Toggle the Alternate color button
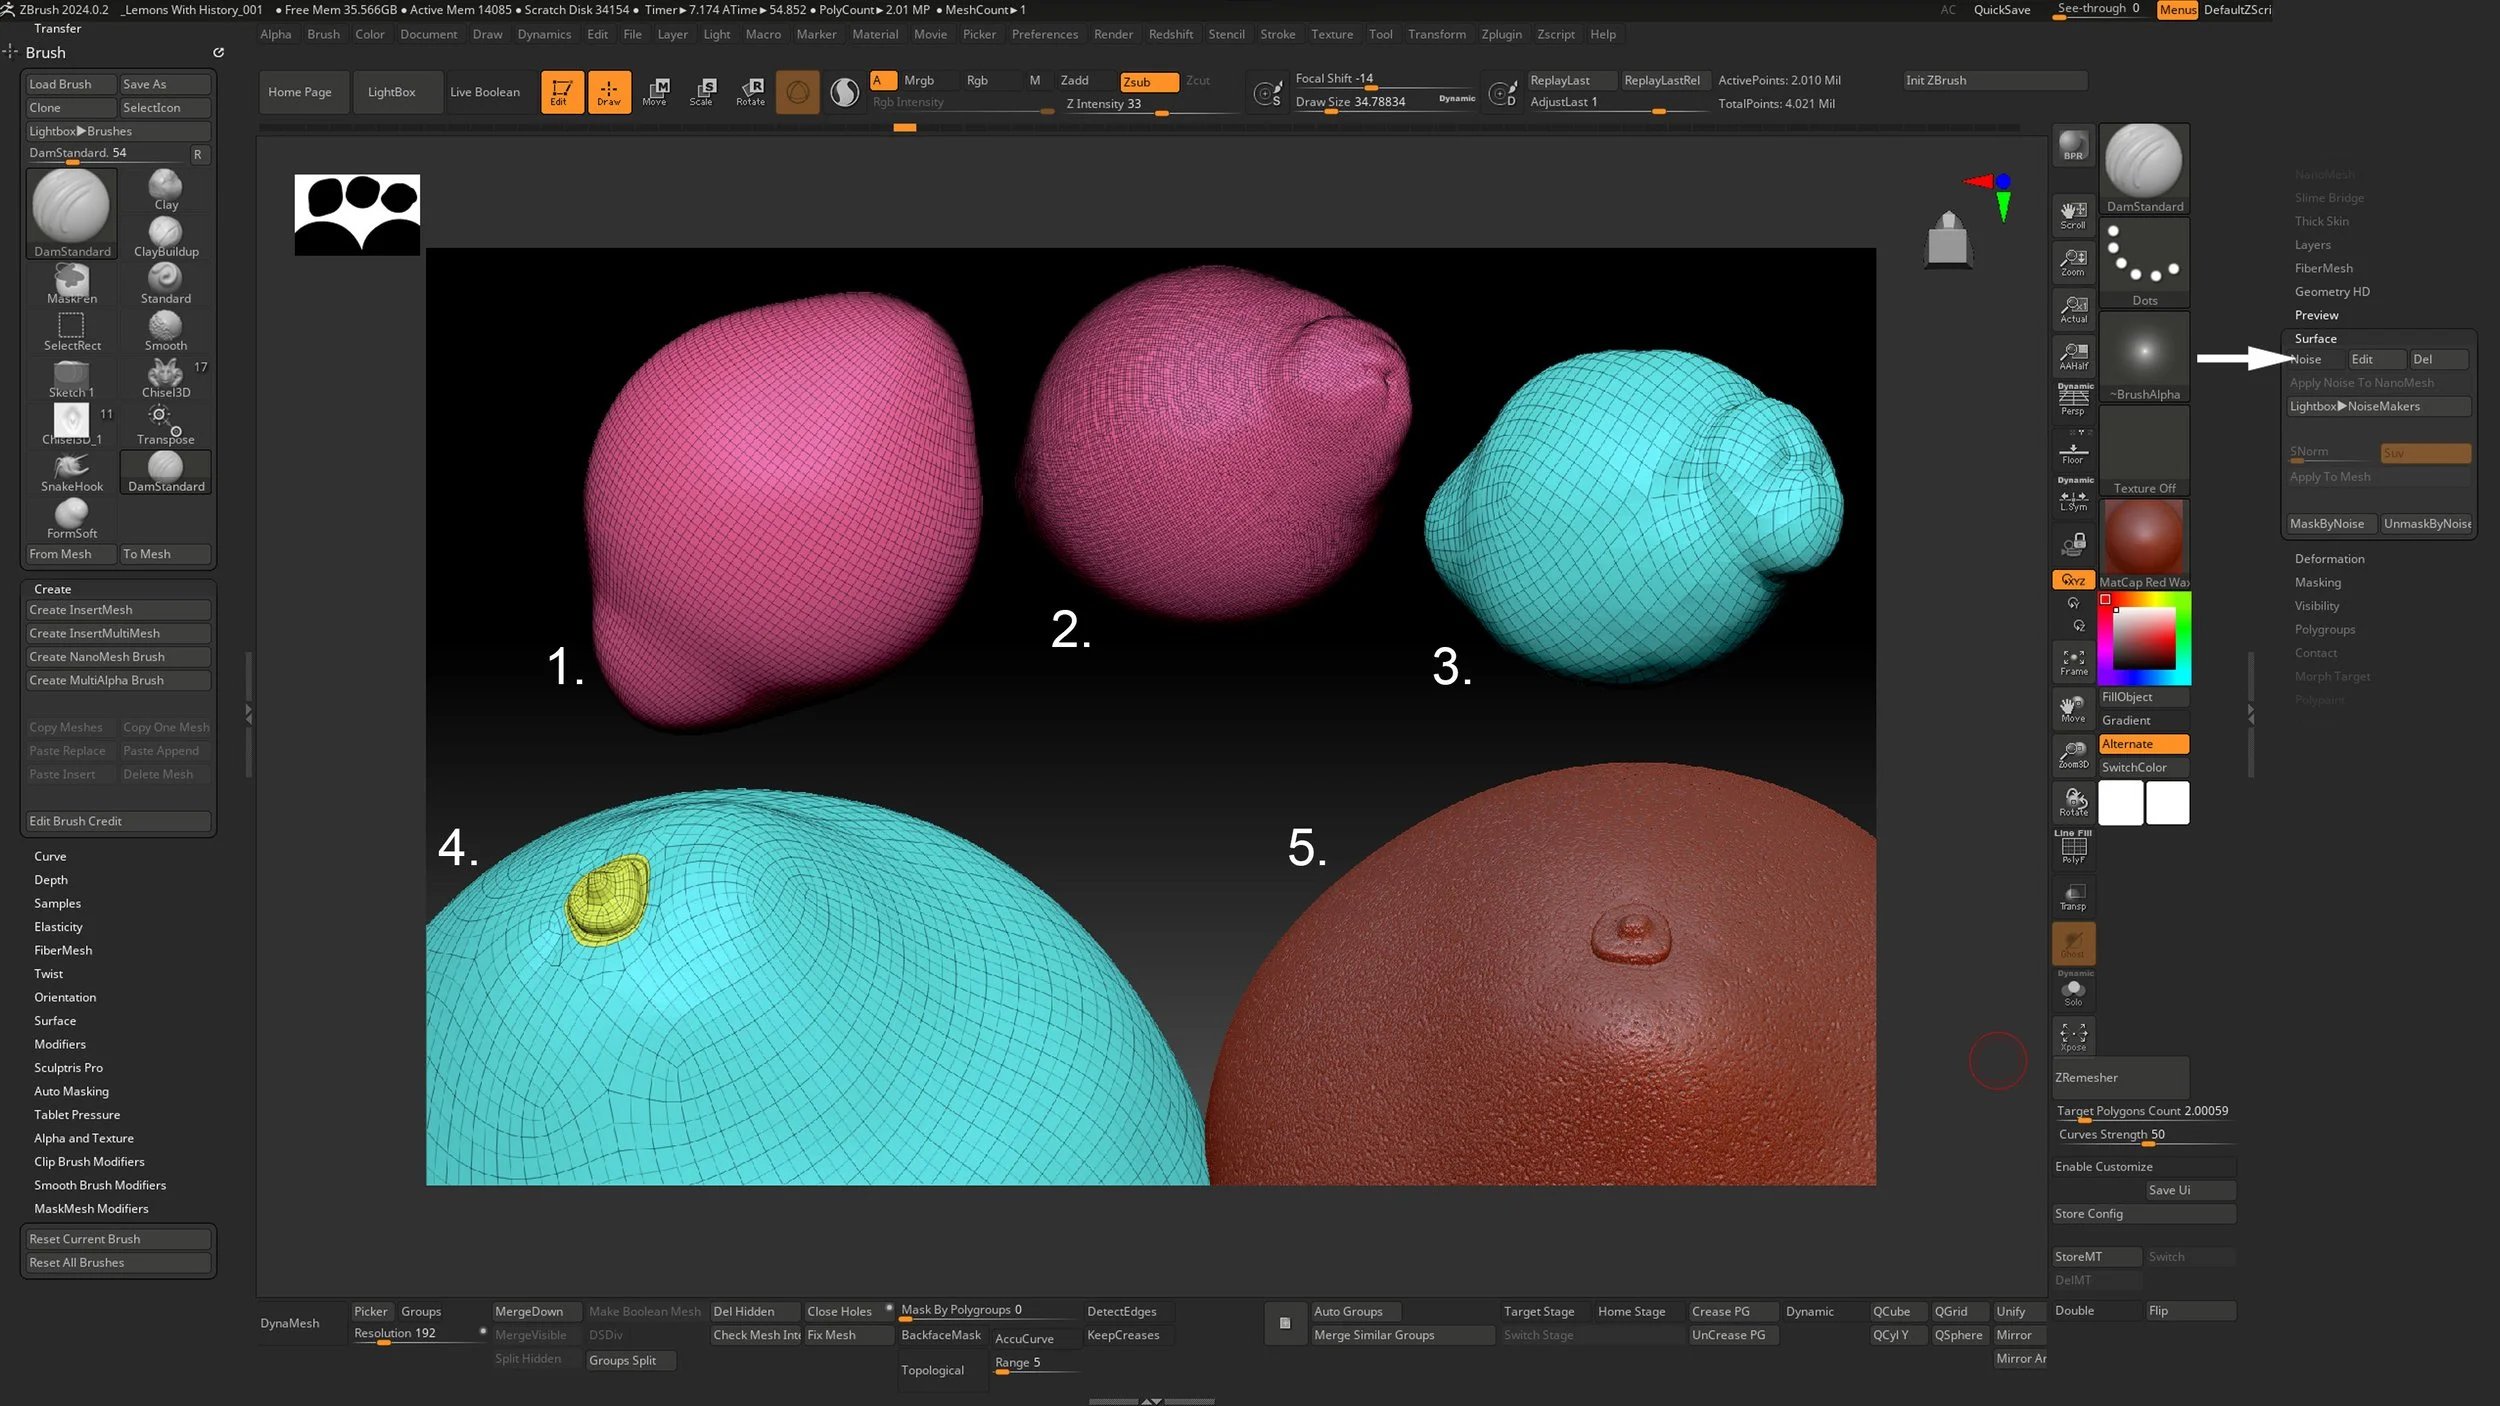Screen dimensions: 2500x1406 coord(2143,744)
